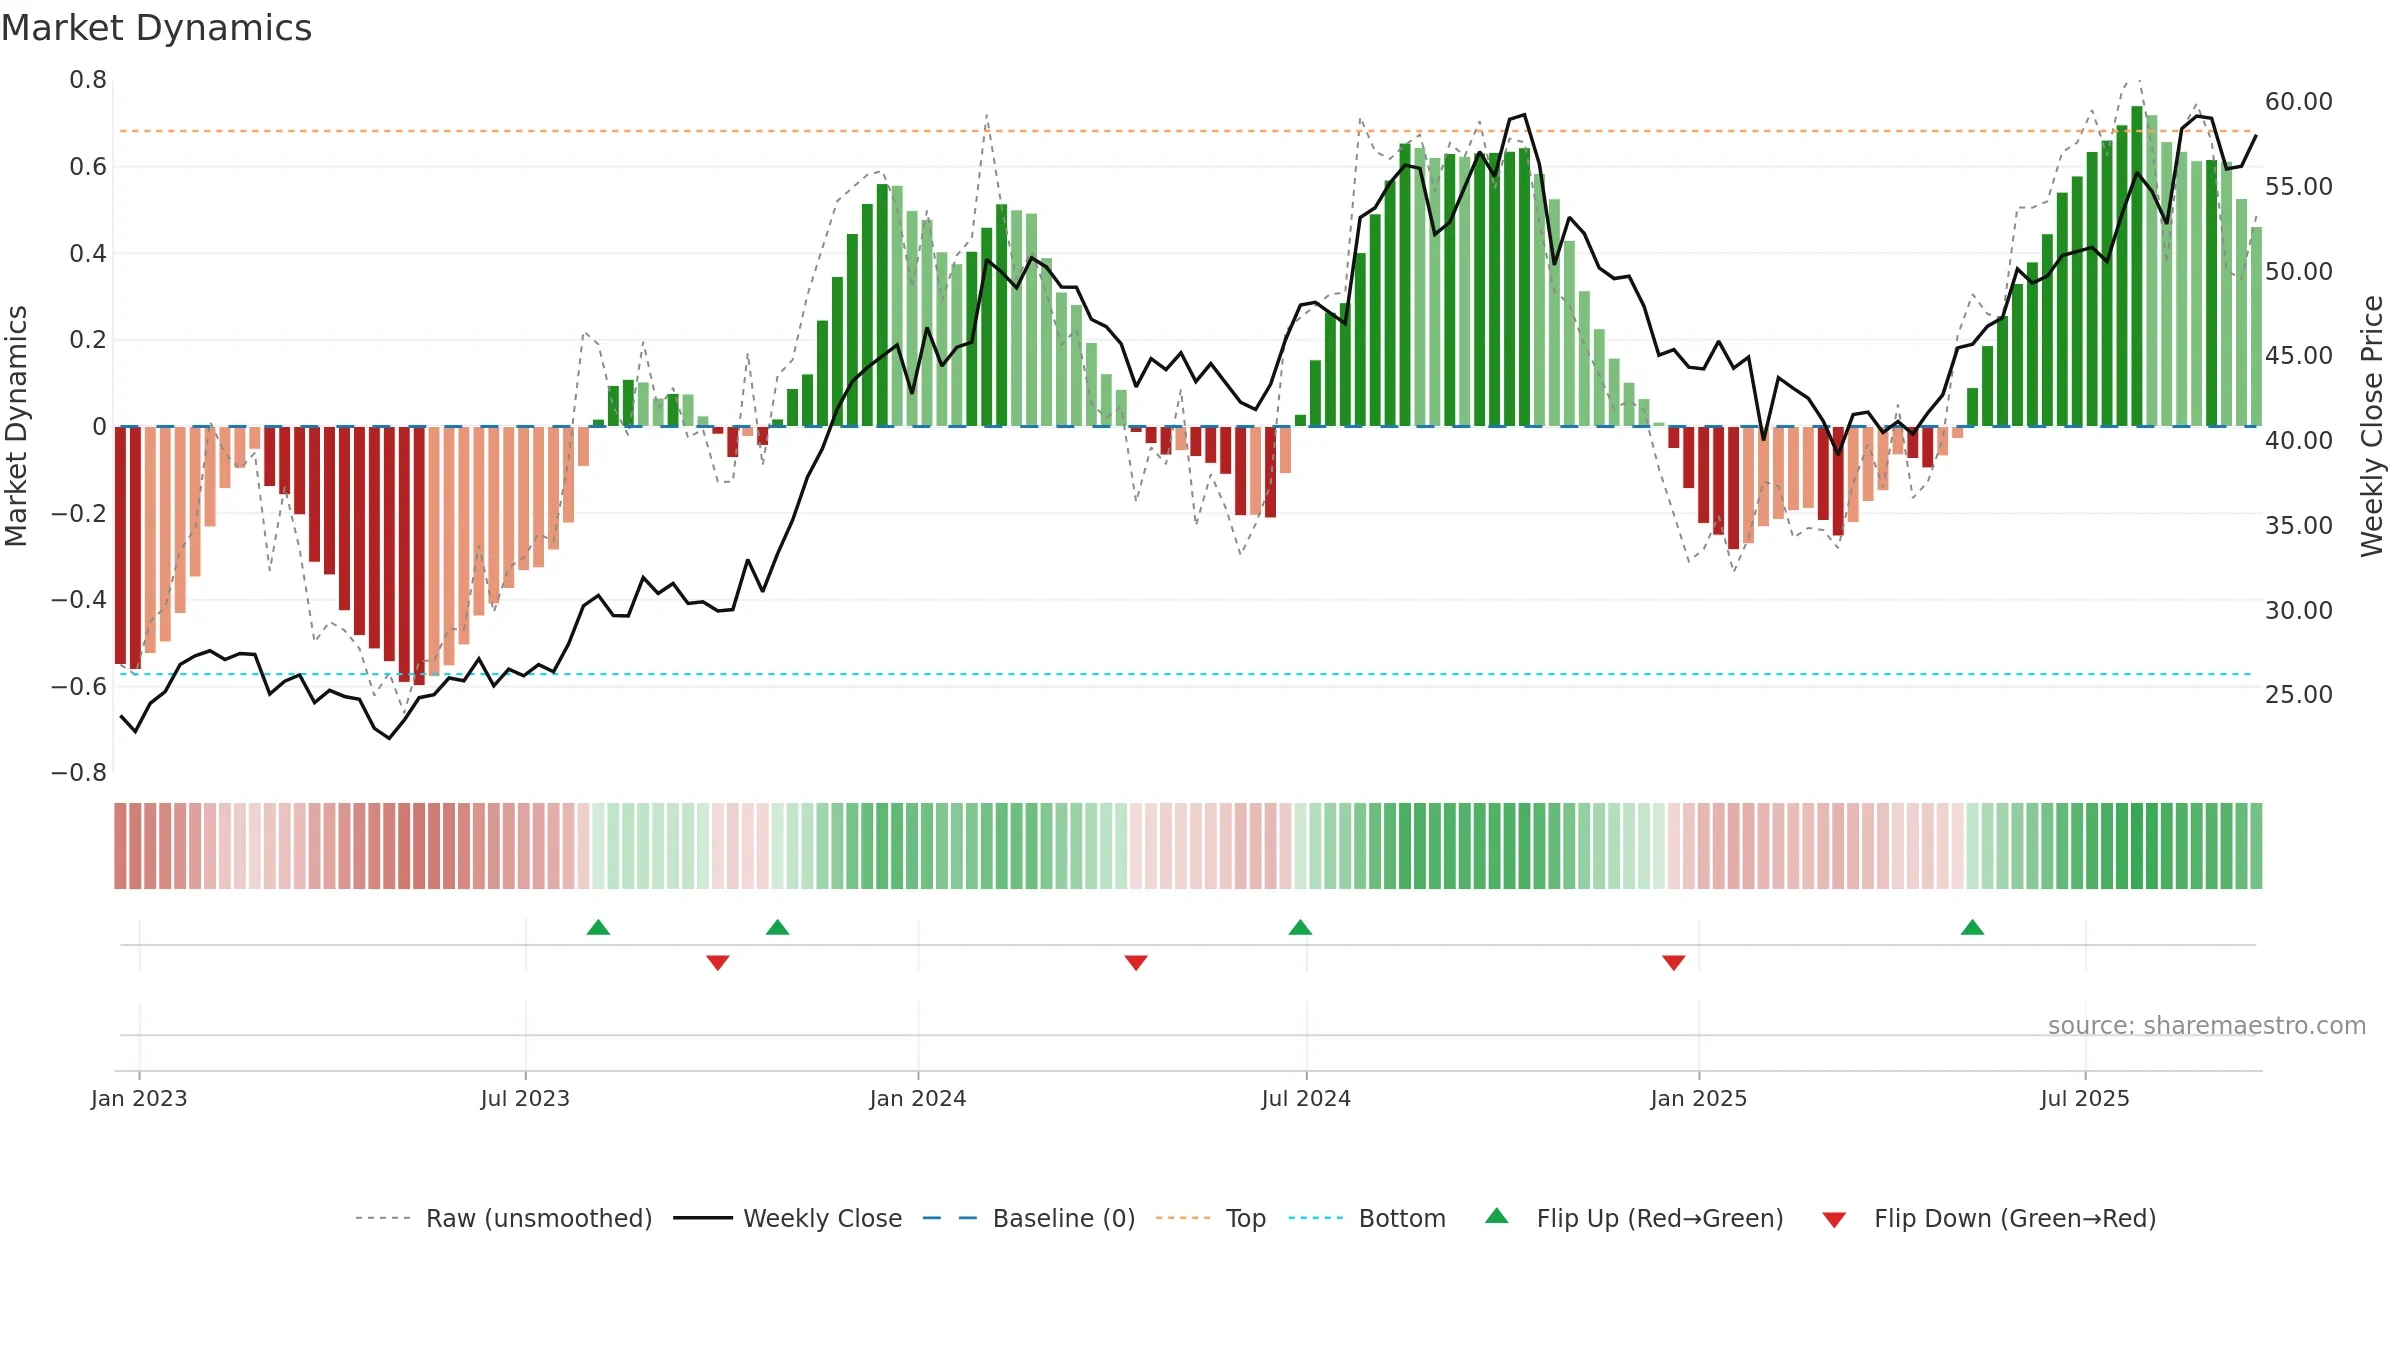The image size is (2400, 1350).
Task: Toggle Flip Down (Green→Red) legend entry
Action: pyautogui.click(x=1988, y=1218)
